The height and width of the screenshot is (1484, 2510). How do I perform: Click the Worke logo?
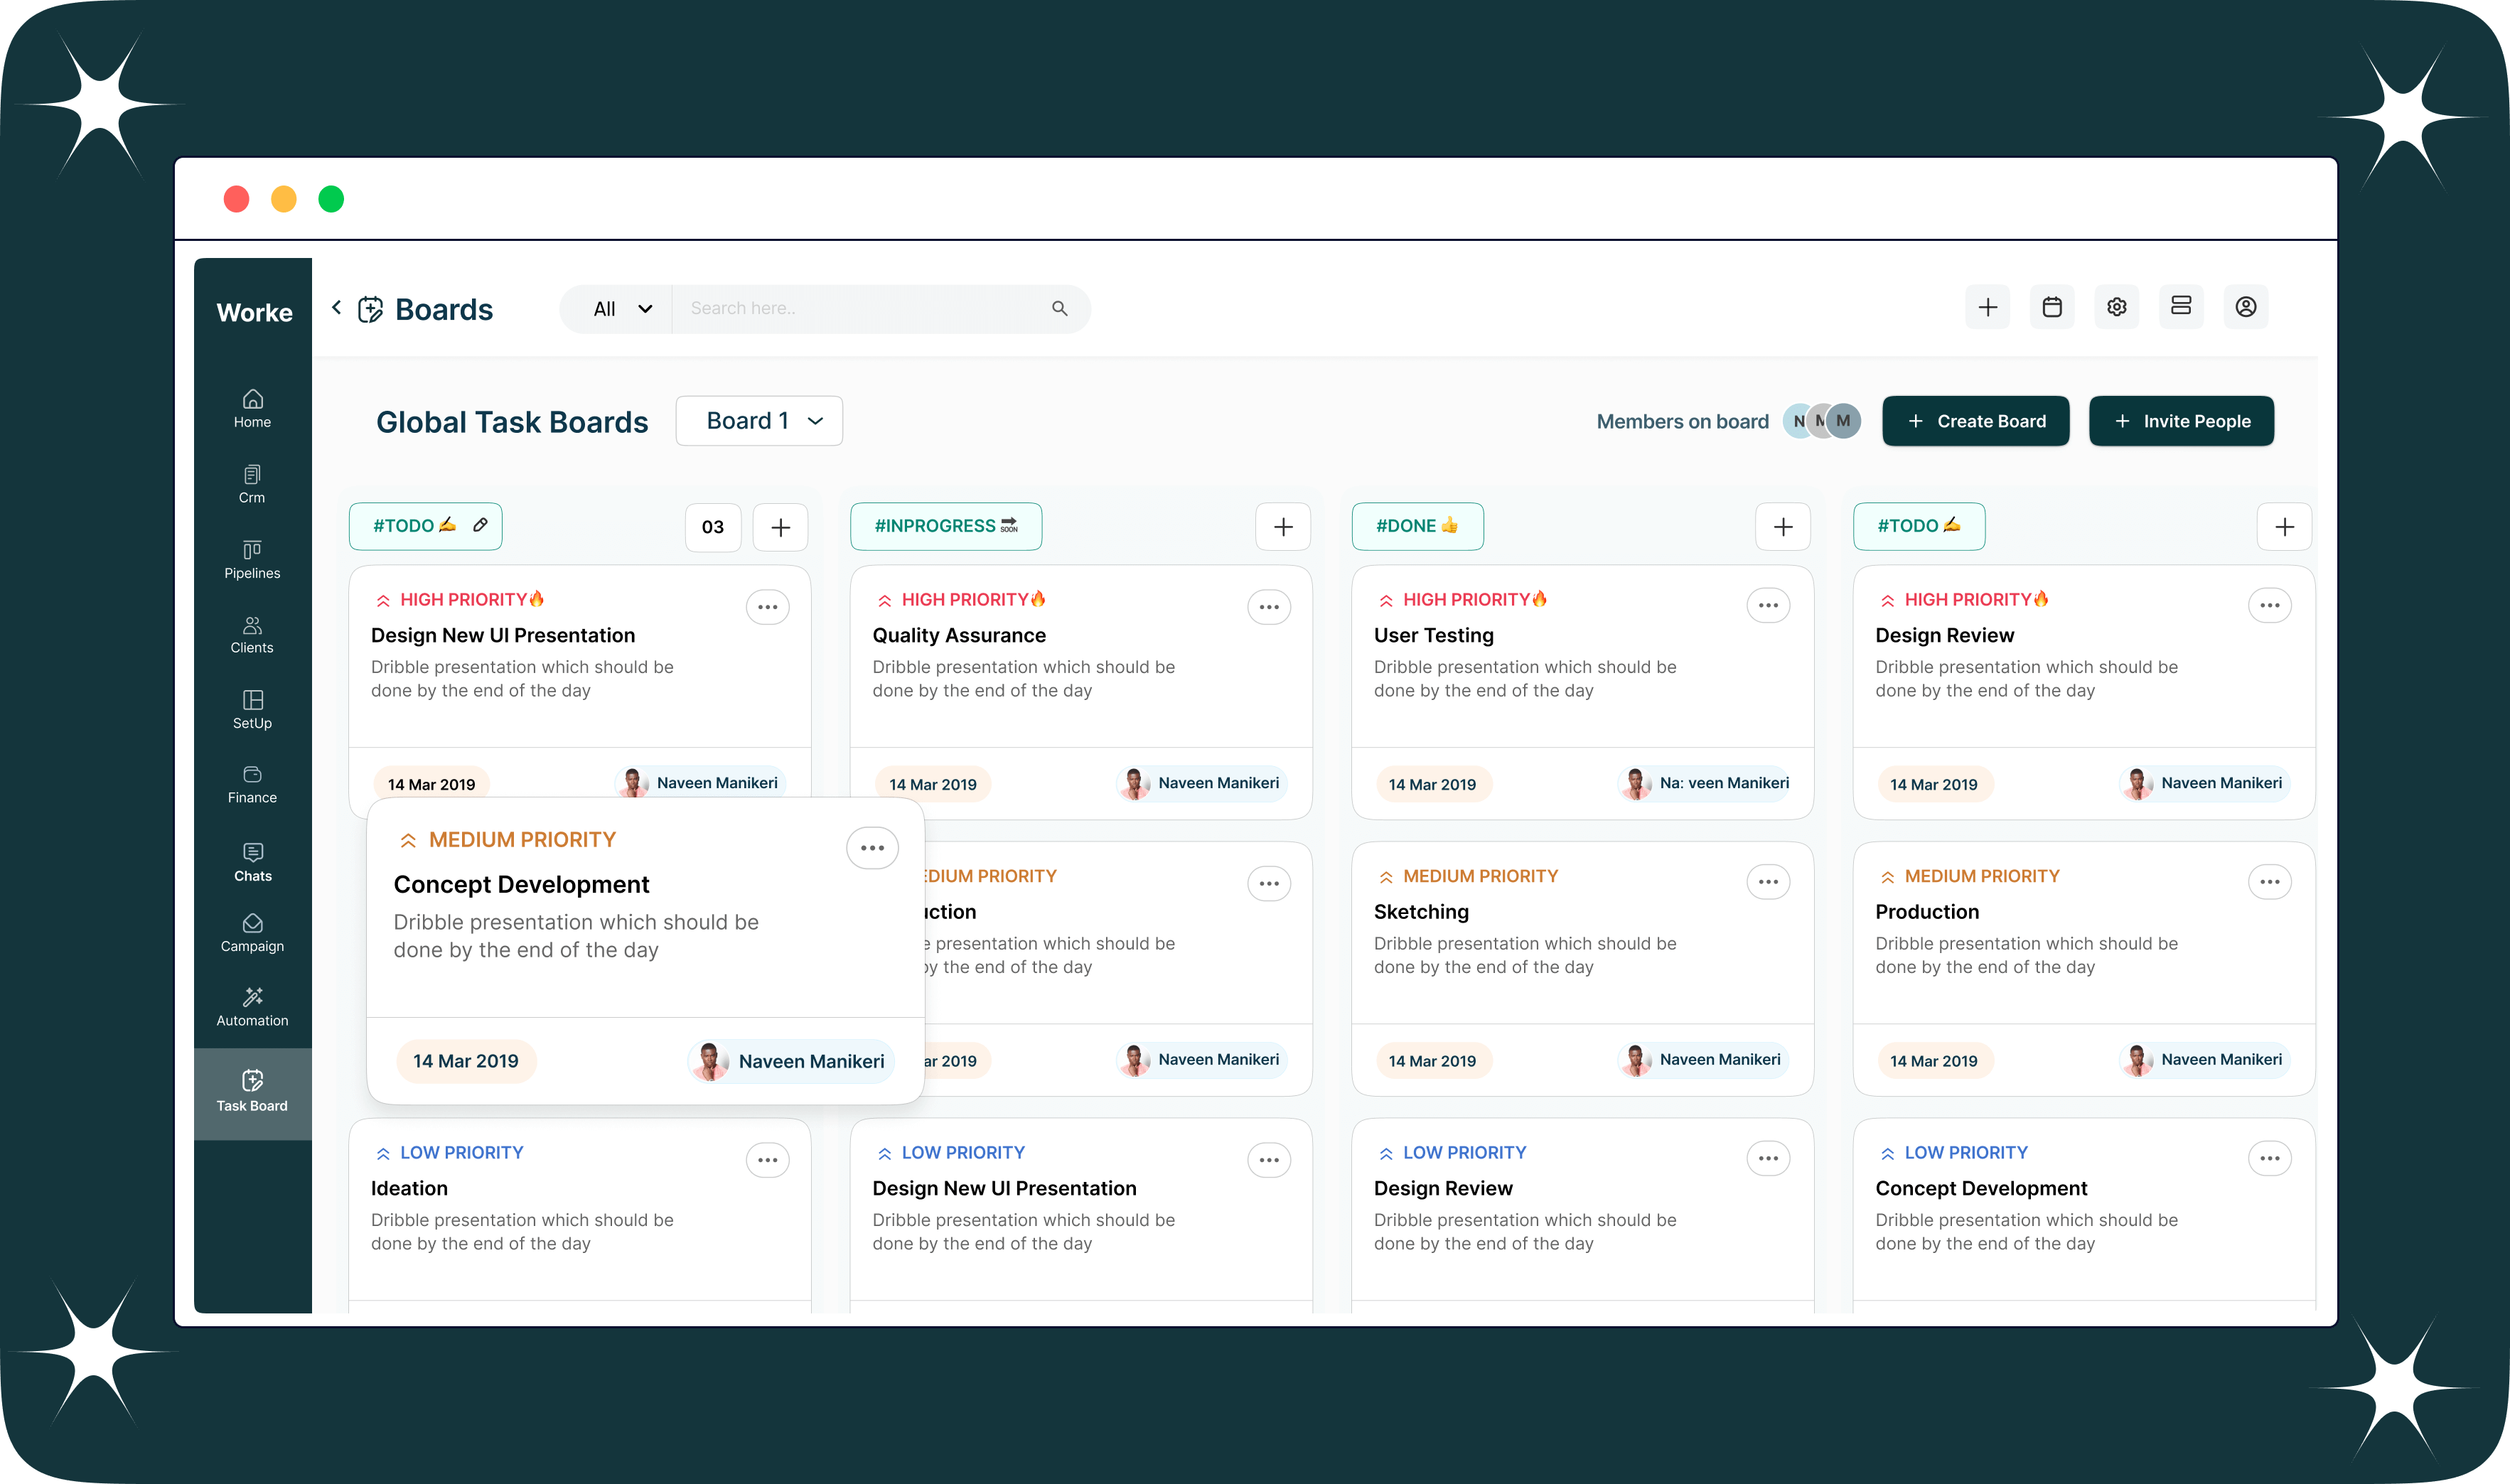tap(254, 312)
